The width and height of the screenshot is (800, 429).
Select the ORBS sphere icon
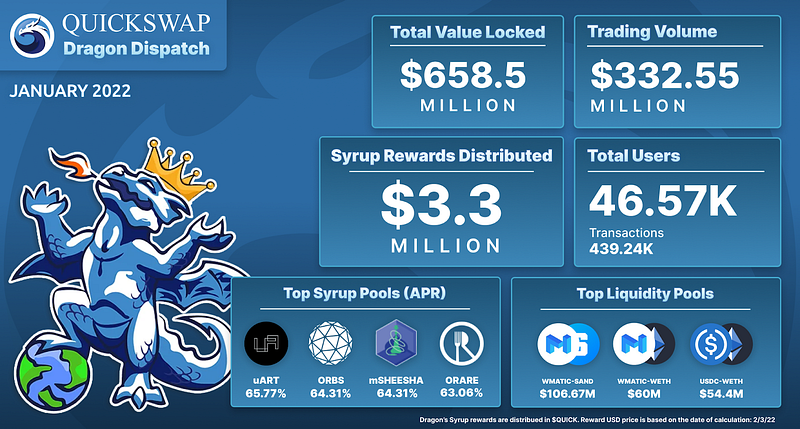pos(330,343)
